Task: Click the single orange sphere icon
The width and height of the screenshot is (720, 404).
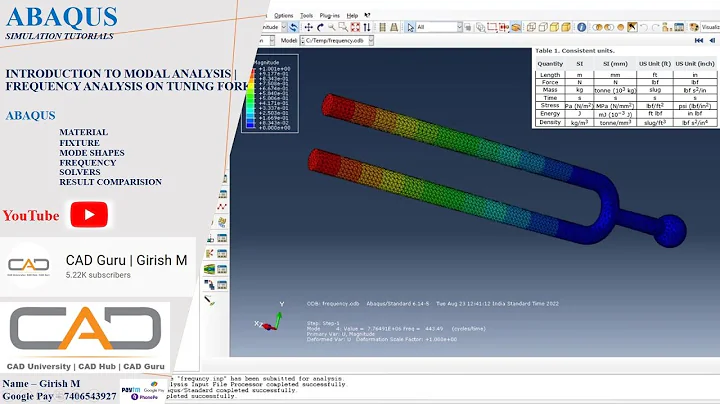Action: (x=620, y=28)
